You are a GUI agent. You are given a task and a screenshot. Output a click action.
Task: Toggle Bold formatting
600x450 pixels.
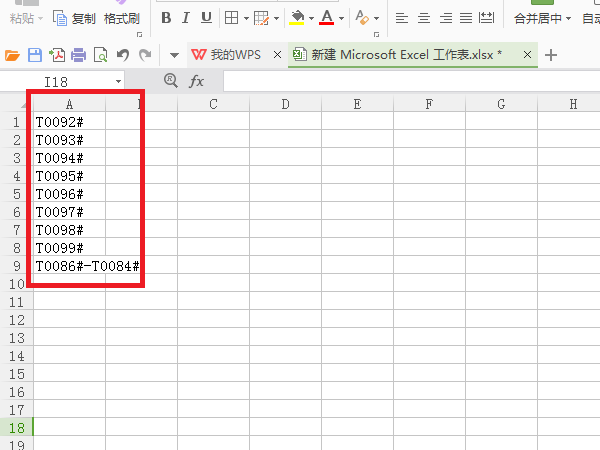(x=166, y=18)
